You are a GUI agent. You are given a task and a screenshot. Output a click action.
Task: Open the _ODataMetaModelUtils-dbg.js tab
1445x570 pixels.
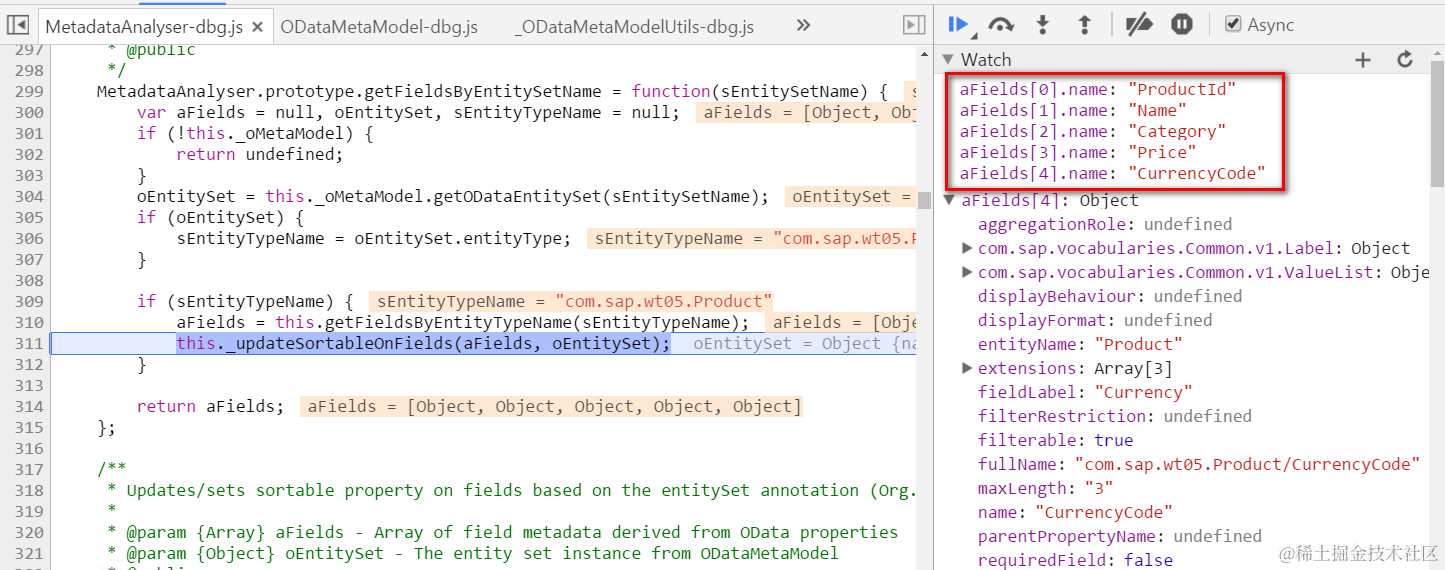pyautogui.click(x=634, y=27)
